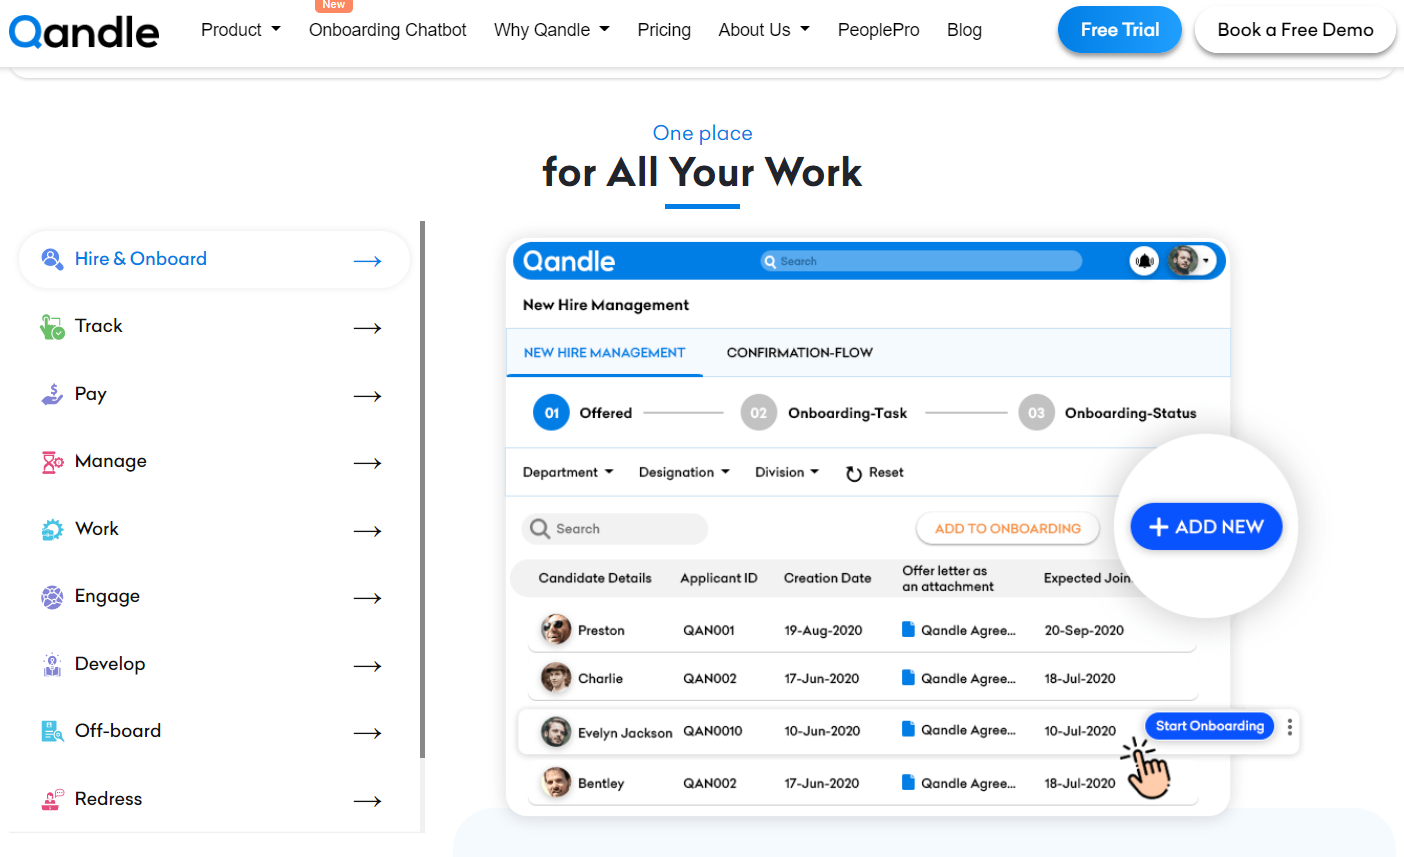Click Charlie's profile photo

(556, 678)
